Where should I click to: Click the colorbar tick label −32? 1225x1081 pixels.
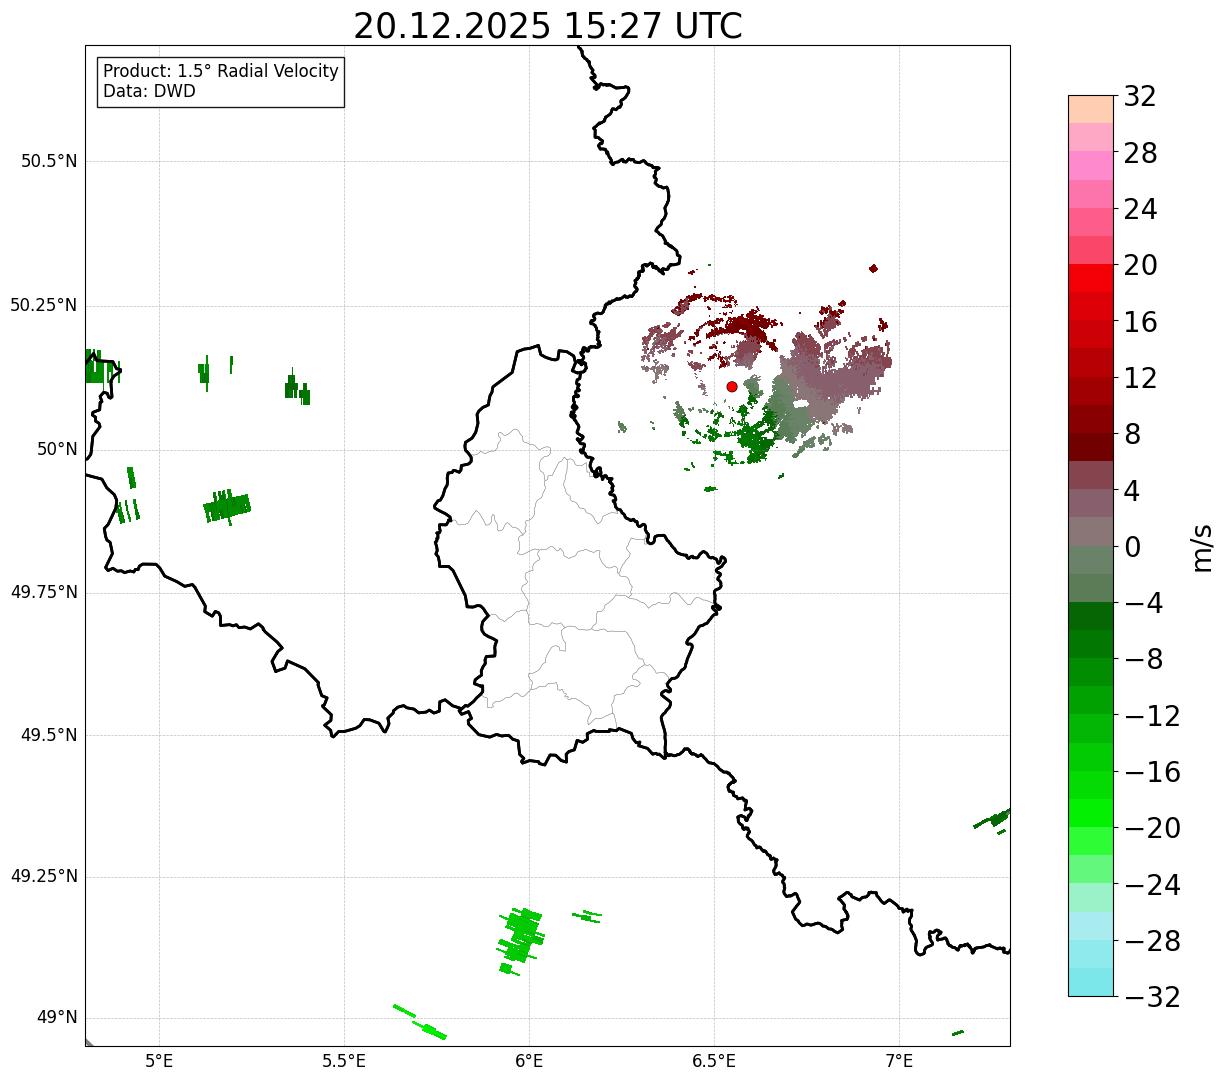click(1152, 997)
